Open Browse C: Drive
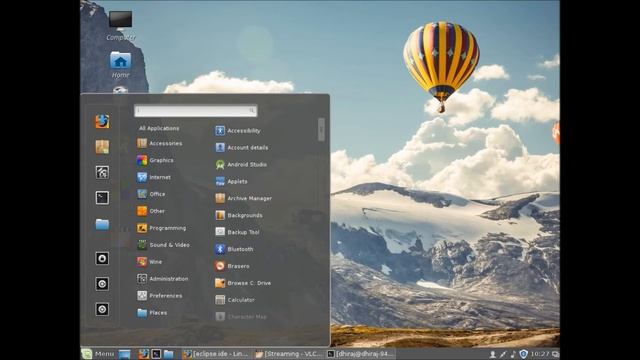Image resolution: width=640 pixels, height=360 pixels. pyautogui.click(x=243, y=283)
